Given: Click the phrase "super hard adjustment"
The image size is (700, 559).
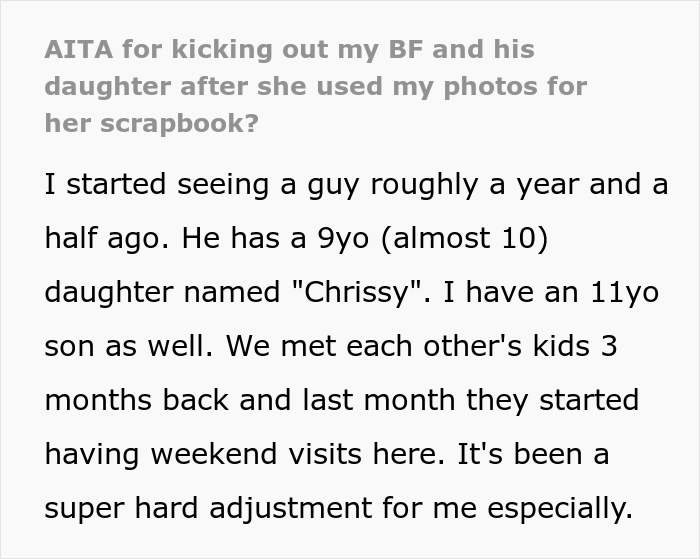Looking at the screenshot, I should [208, 508].
